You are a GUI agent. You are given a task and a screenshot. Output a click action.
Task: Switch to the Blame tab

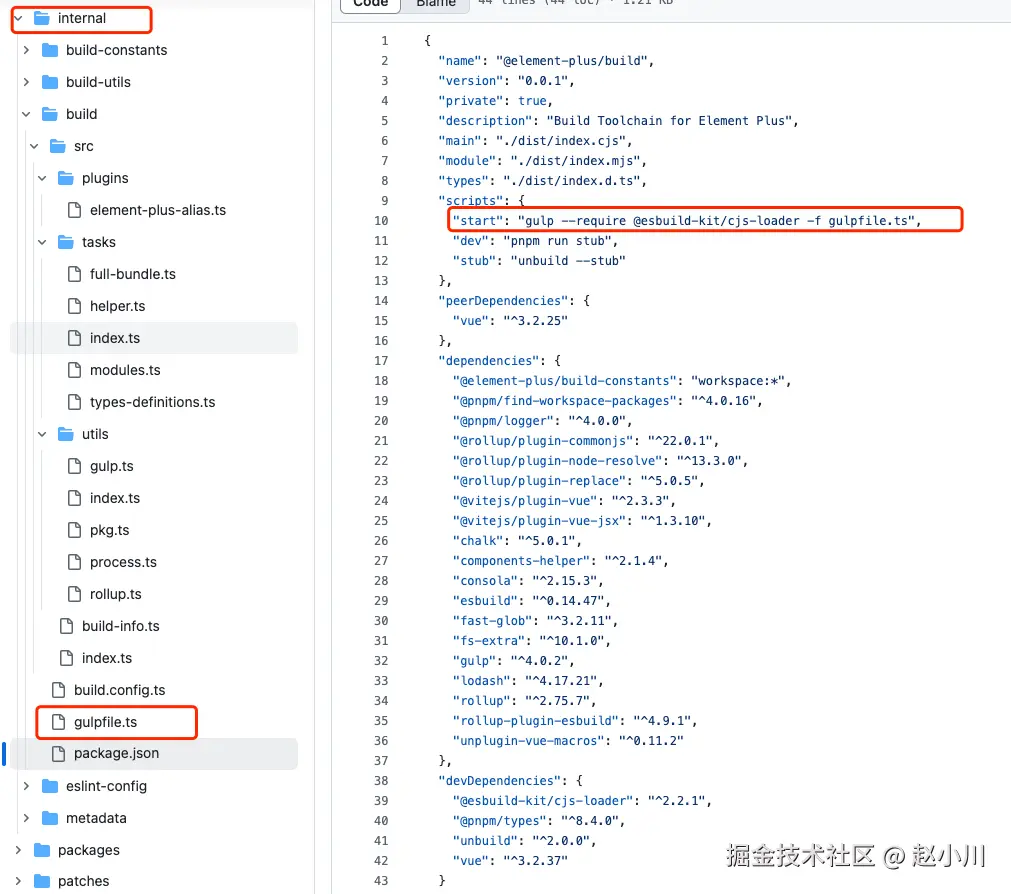tap(436, 4)
